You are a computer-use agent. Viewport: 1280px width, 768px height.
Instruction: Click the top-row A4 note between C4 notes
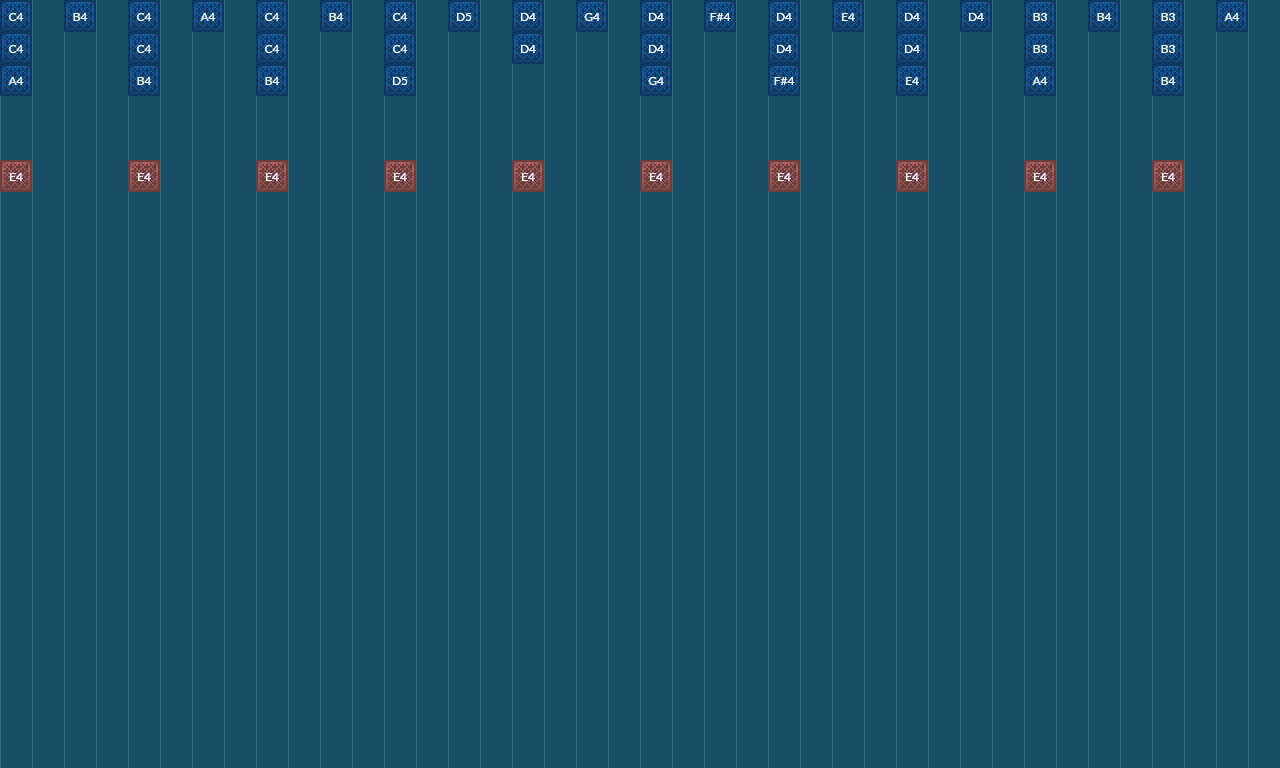click(208, 16)
